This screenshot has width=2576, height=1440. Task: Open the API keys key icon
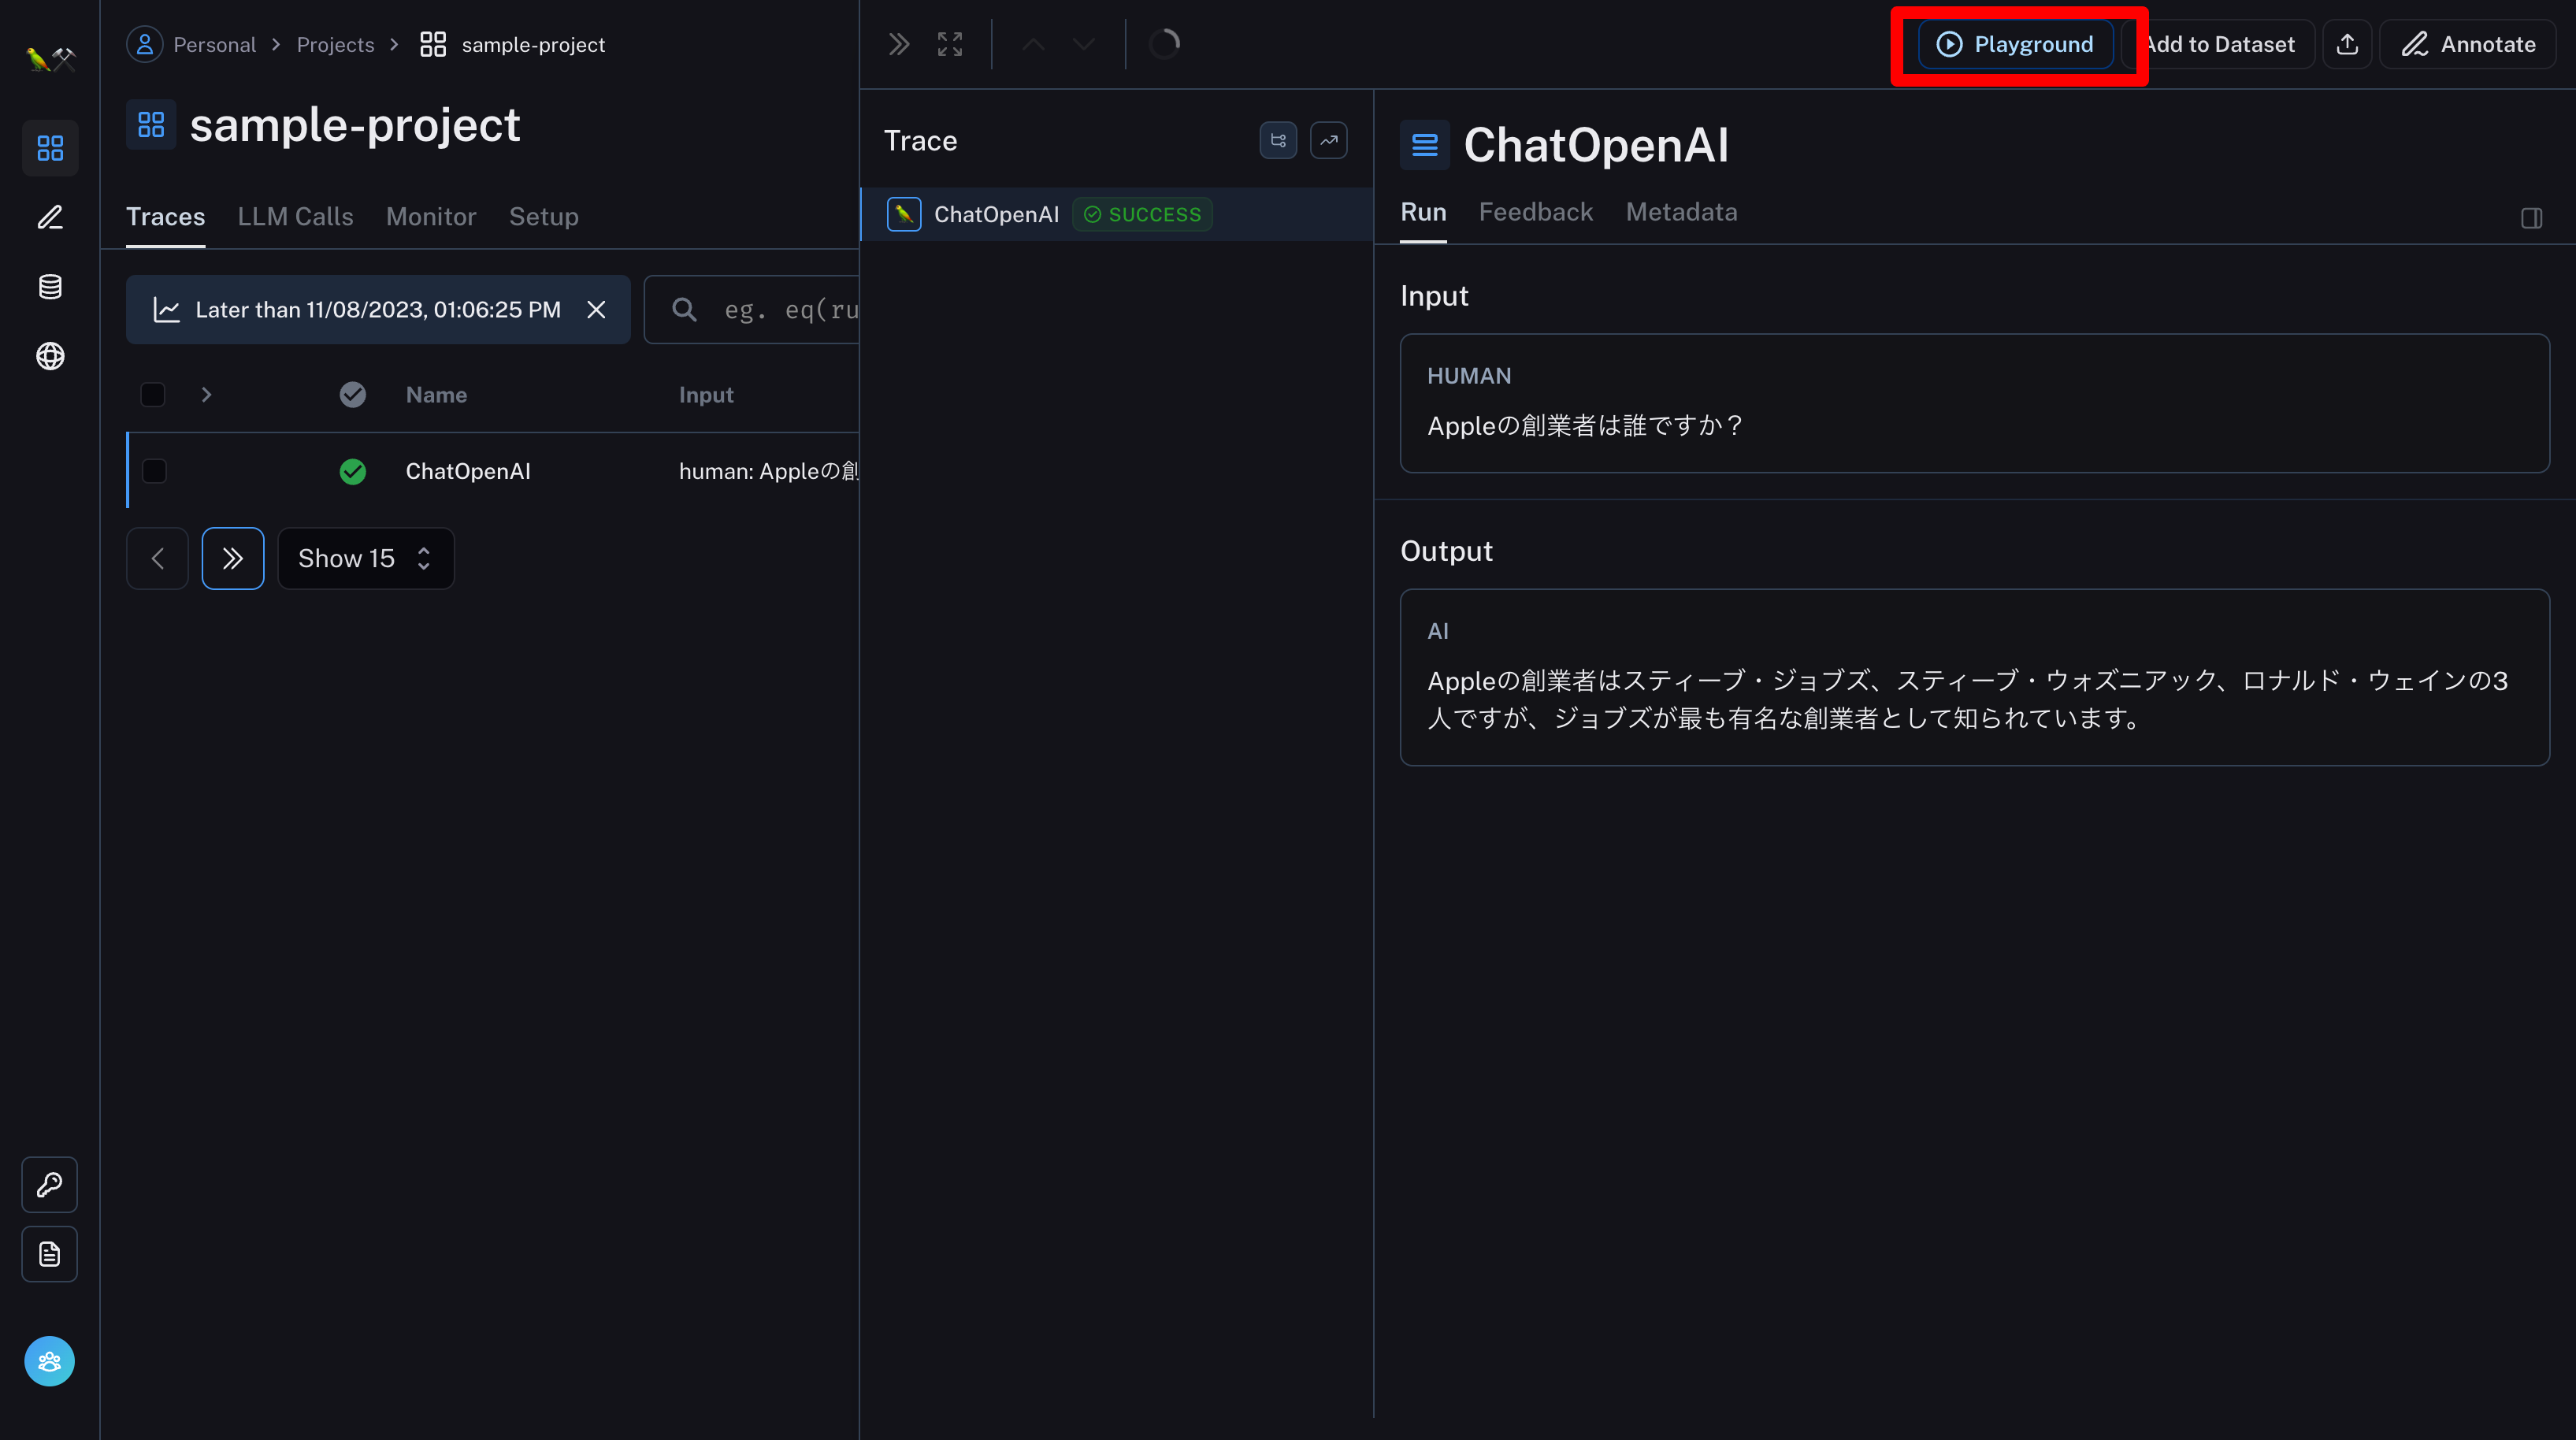point(50,1185)
